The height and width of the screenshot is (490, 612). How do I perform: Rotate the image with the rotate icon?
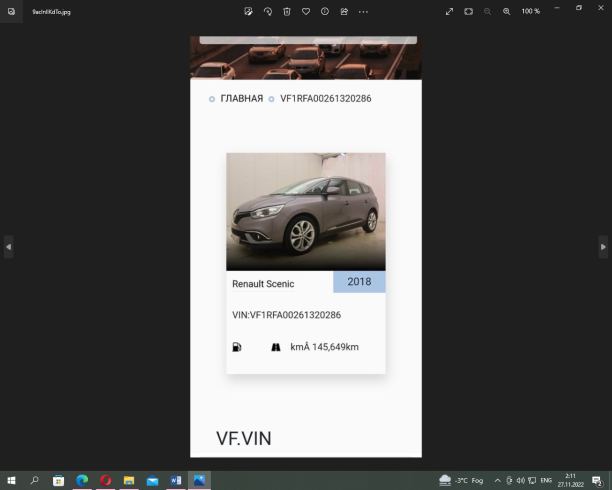coord(268,12)
